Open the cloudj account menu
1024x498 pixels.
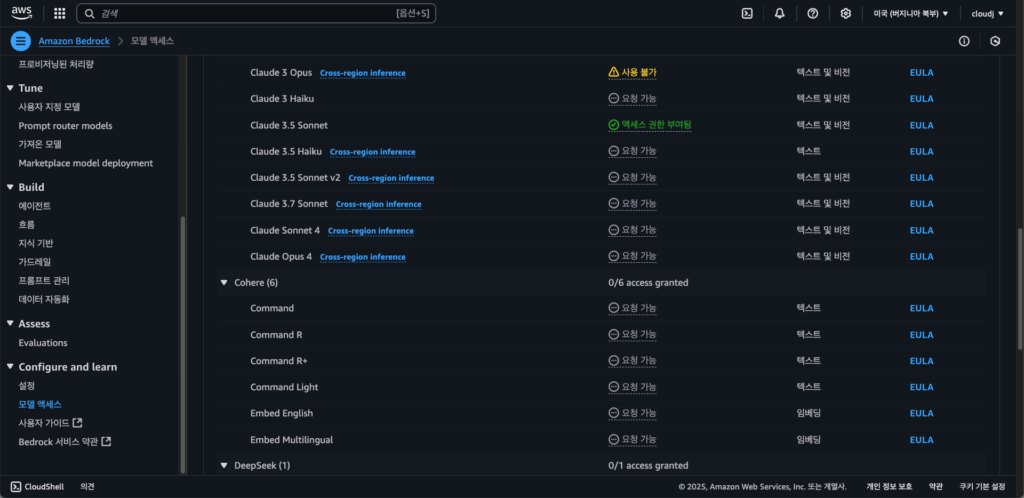click(x=987, y=13)
